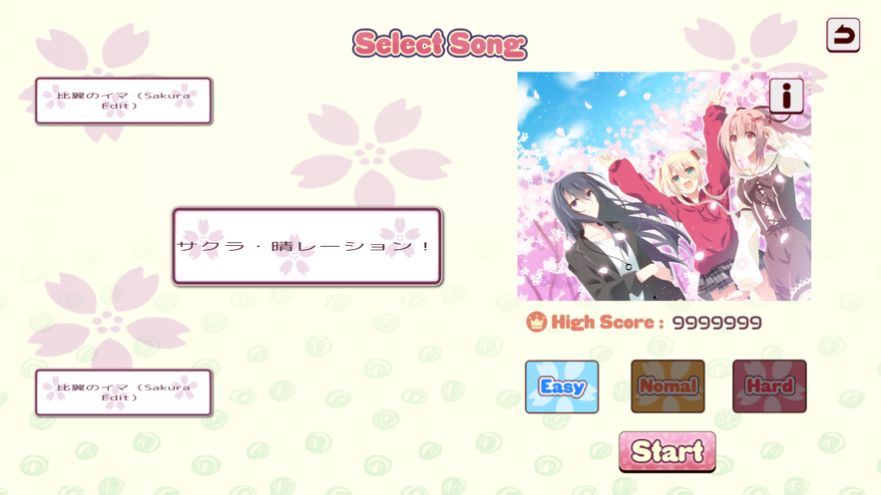Screen dimensions: 881x495
Task: Click the sakura flower between the left song buttons
Action: [108, 320]
